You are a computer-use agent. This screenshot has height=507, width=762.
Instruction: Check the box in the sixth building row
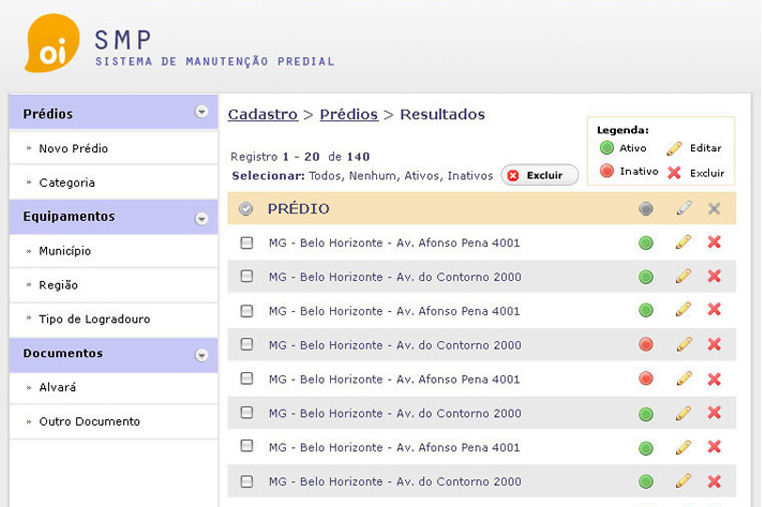(x=247, y=413)
